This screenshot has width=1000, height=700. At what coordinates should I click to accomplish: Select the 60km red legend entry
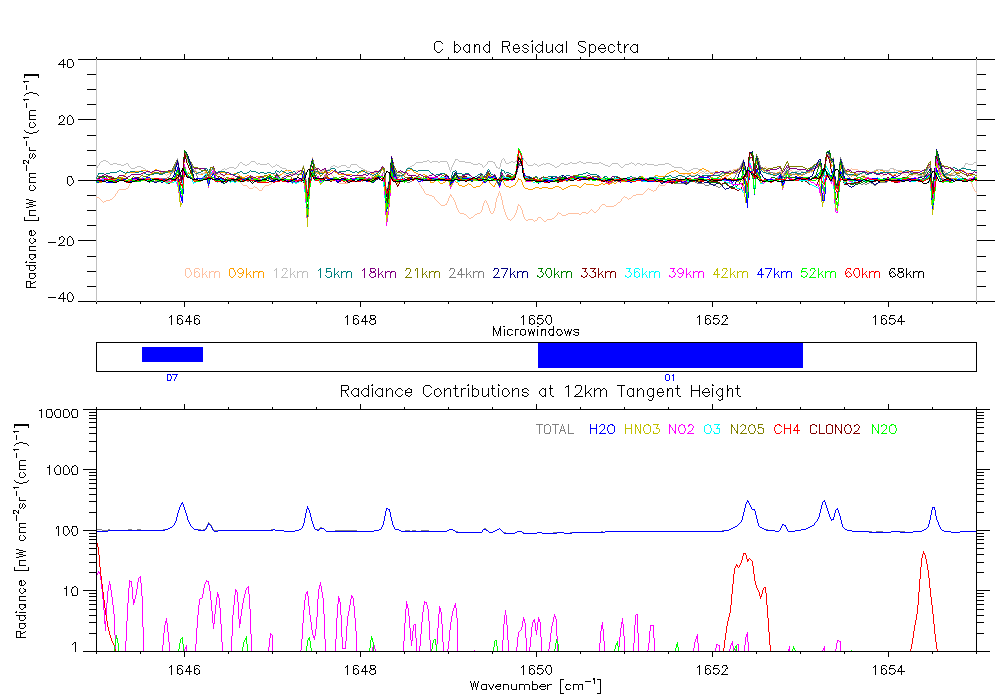point(863,273)
